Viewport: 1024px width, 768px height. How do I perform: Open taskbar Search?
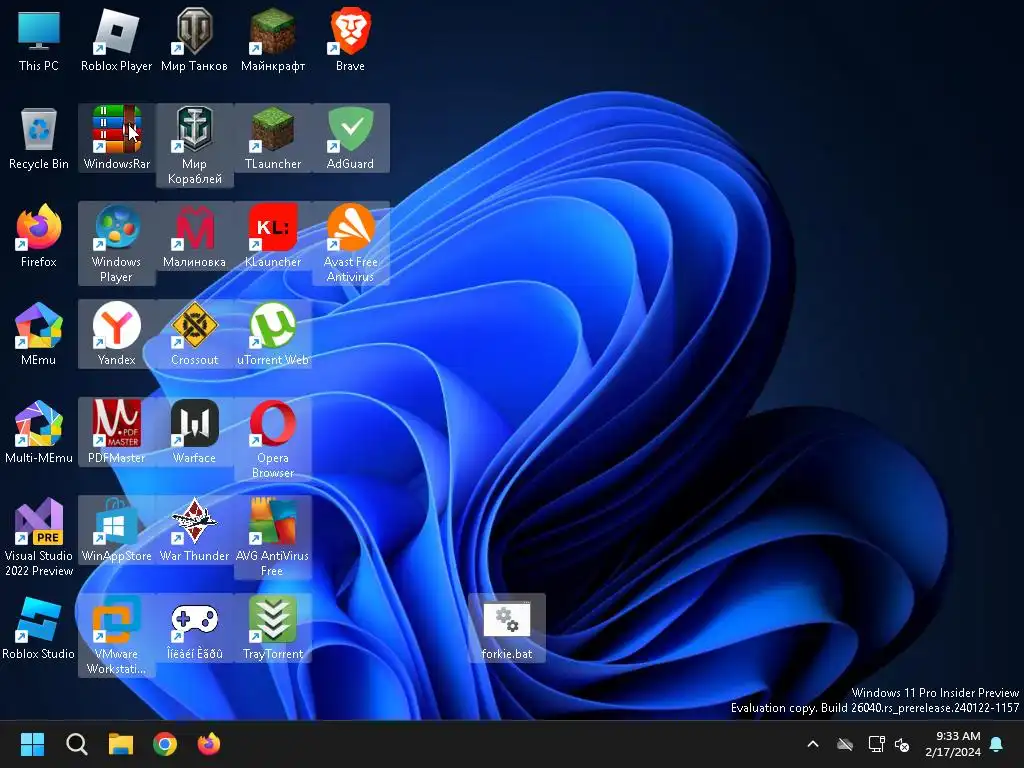tap(76, 744)
